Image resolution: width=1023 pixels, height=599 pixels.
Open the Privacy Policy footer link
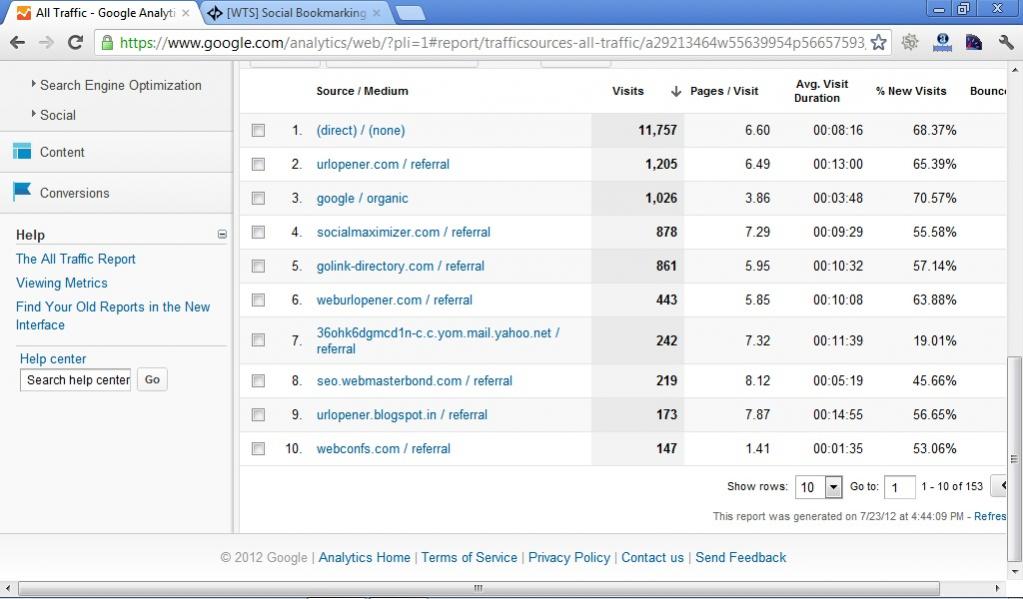point(569,558)
